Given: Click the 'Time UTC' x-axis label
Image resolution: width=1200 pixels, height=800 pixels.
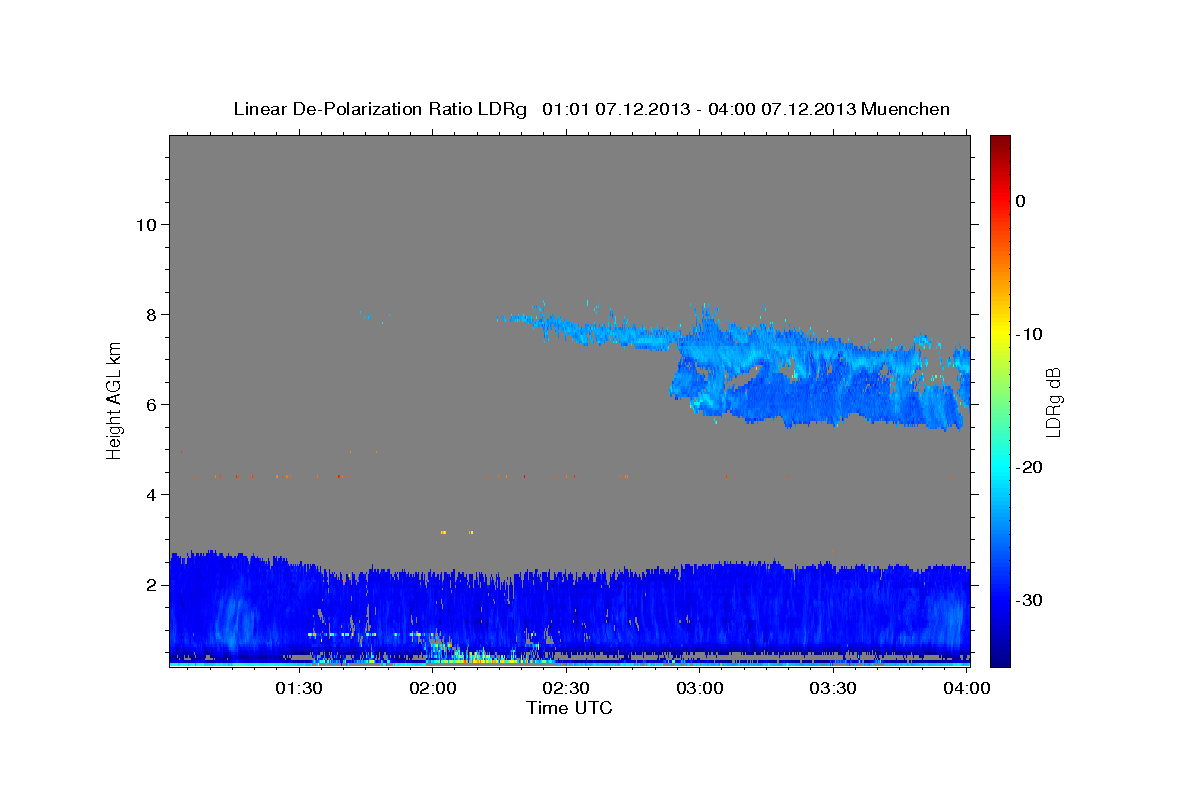Looking at the screenshot, I should pos(569,708).
